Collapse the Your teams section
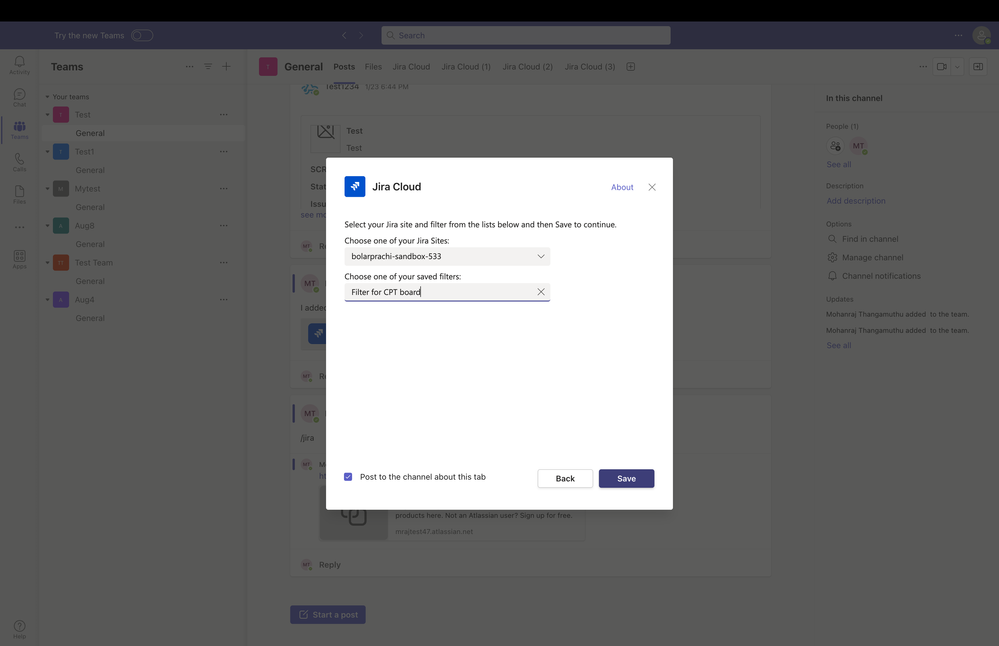 (47, 97)
